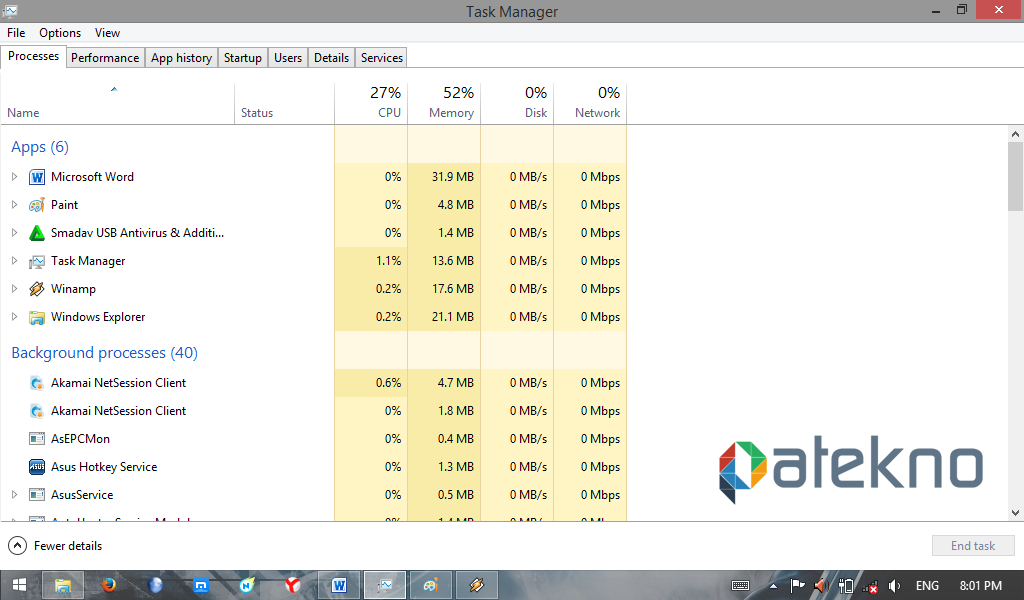Click the End task button
This screenshot has height=600, width=1024.
(973, 545)
